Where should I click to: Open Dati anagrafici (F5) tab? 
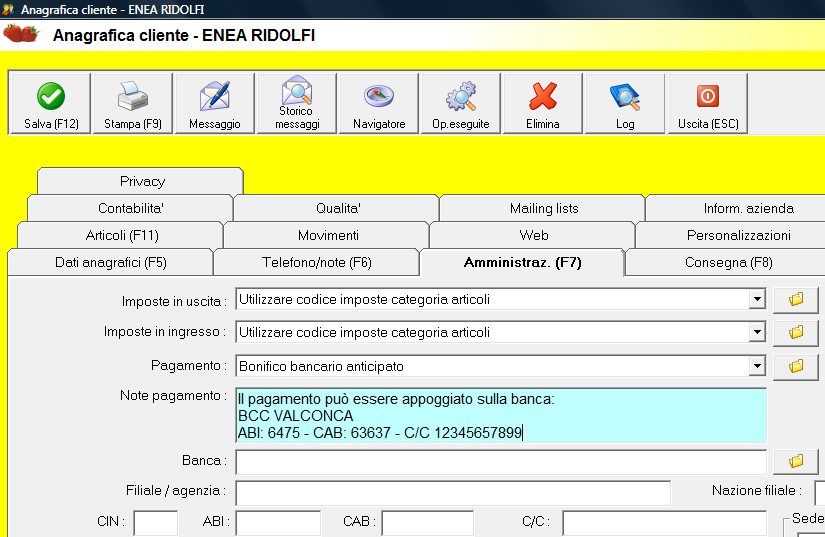pos(110,262)
